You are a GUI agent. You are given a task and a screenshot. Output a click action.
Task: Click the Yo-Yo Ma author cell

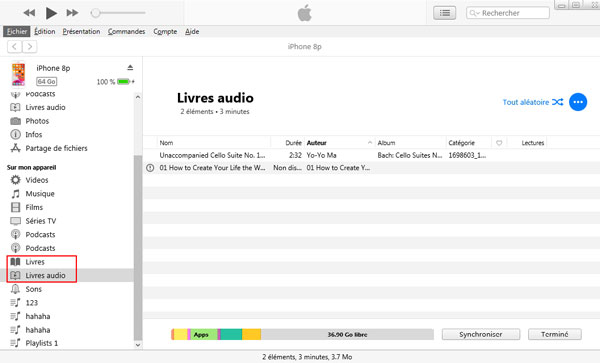[321, 155]
